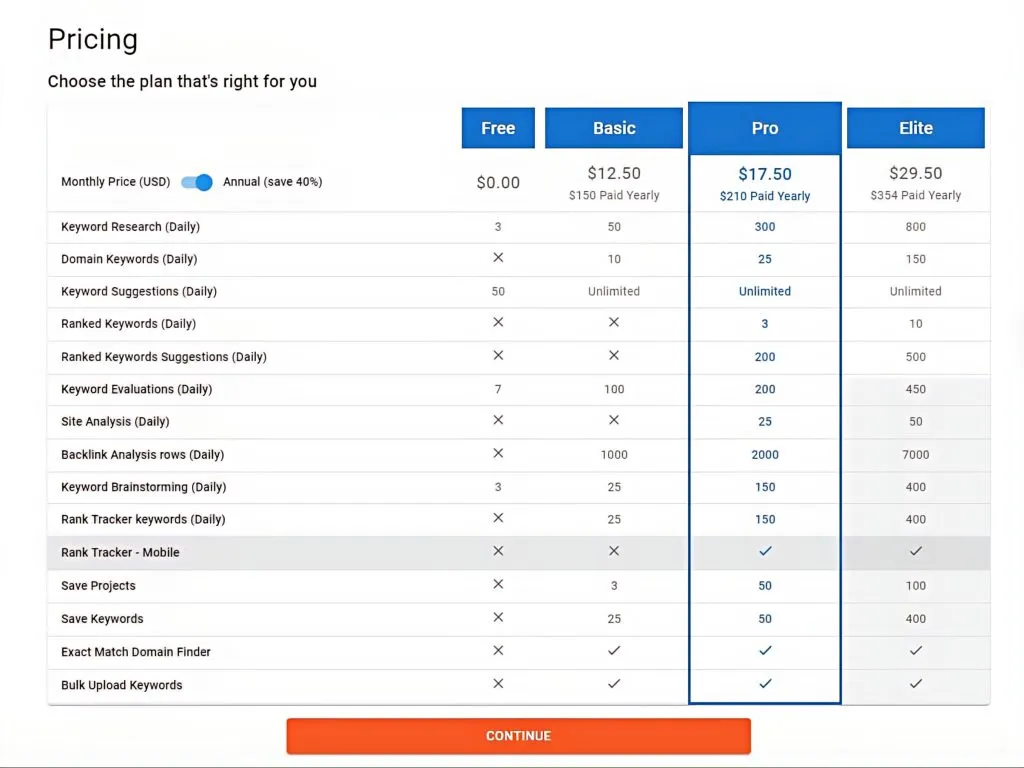Click the orange CONTINUE button

coord(518,736)
